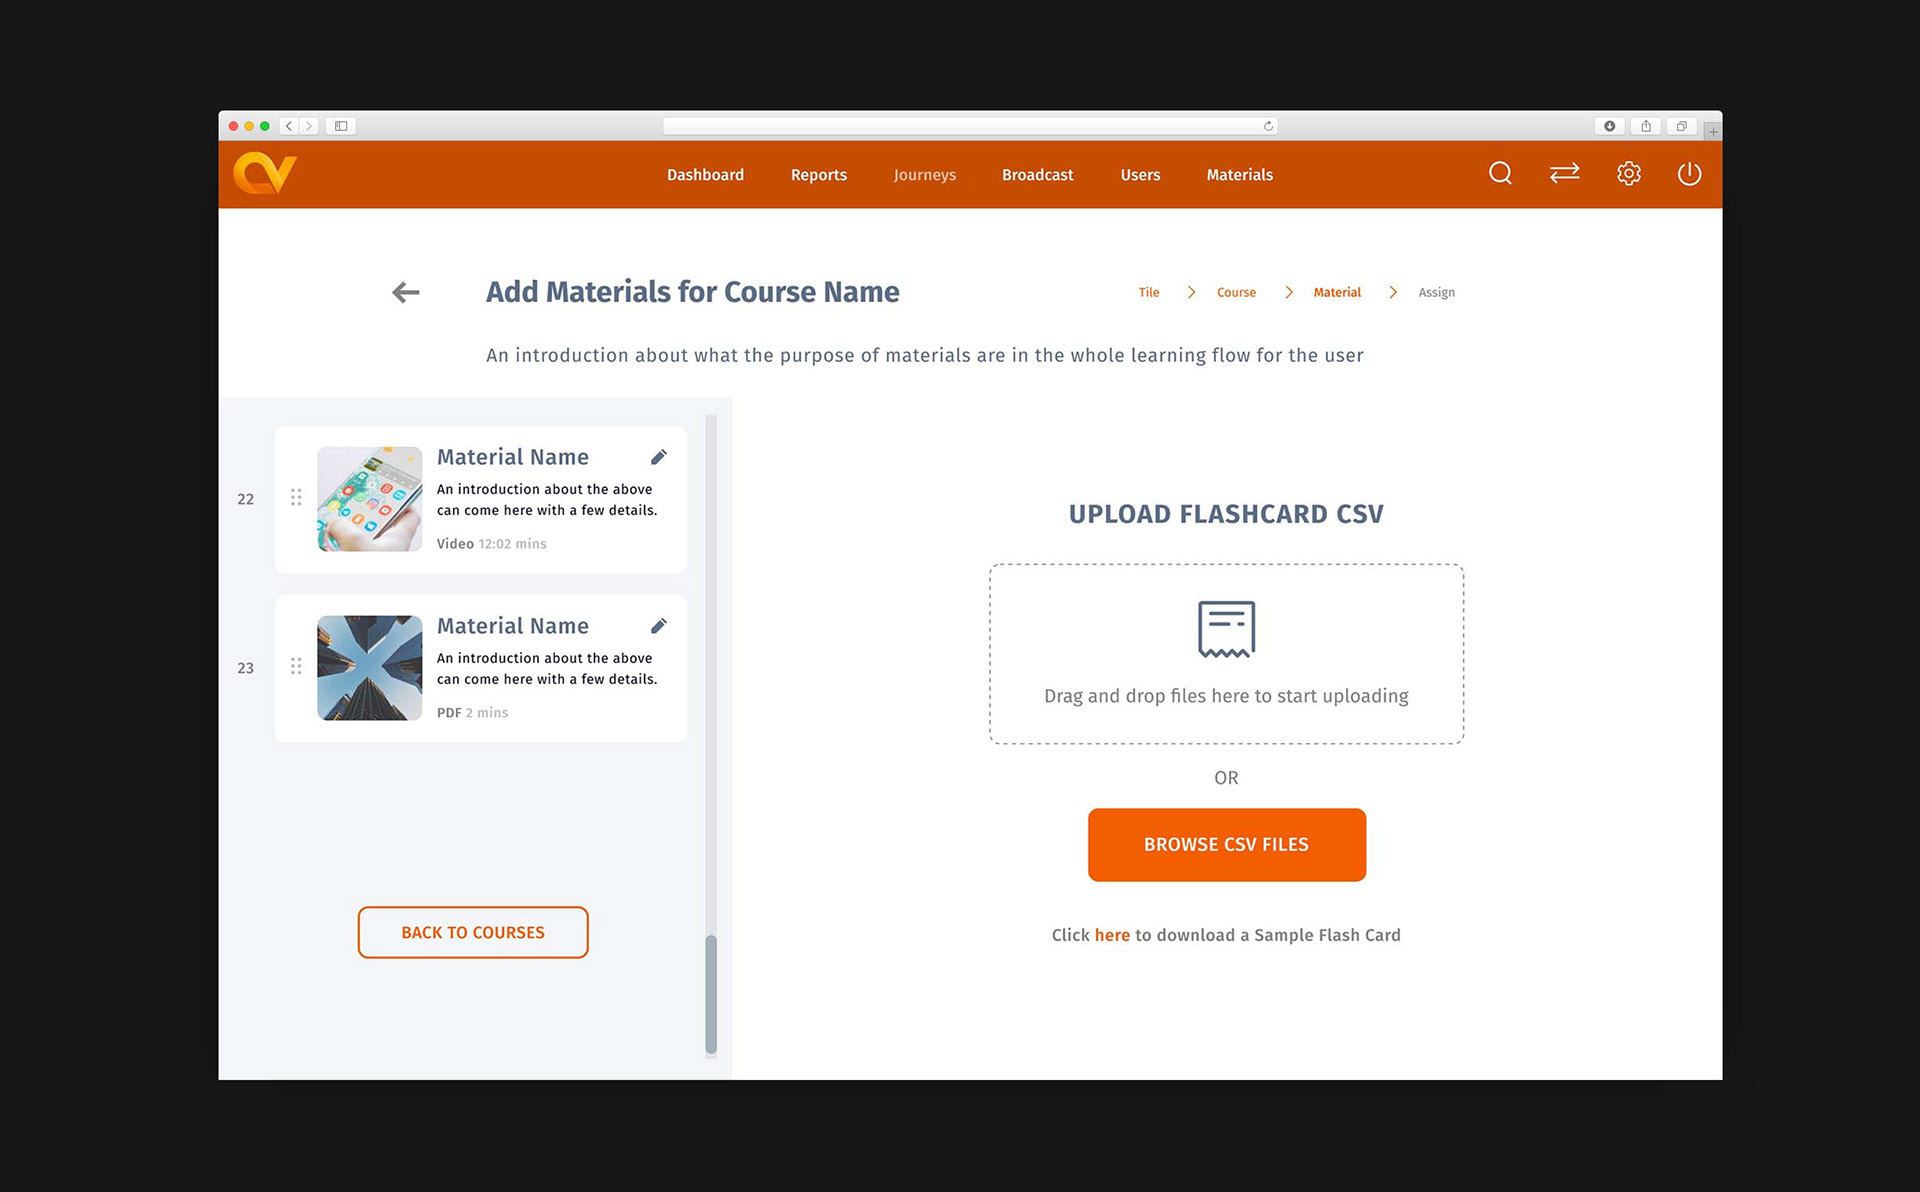Open the Materials menu
This screenshot has width=1920, height=1192.
[1240, 175]
